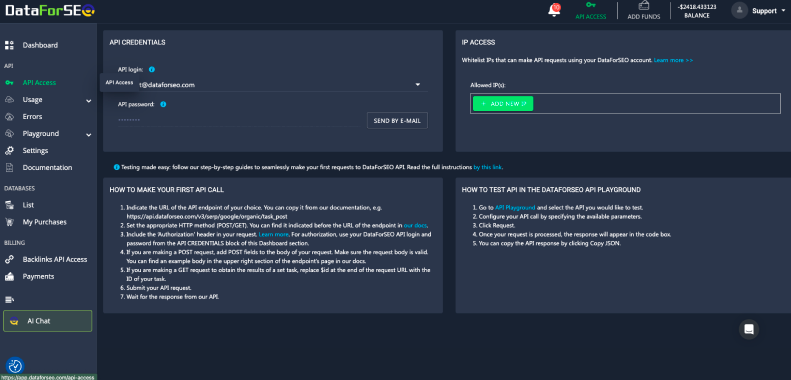Image resolution: width=791 pixels, height=380 pixels.
Task: Open Backlinks API Access menu item
Action: 55,259
